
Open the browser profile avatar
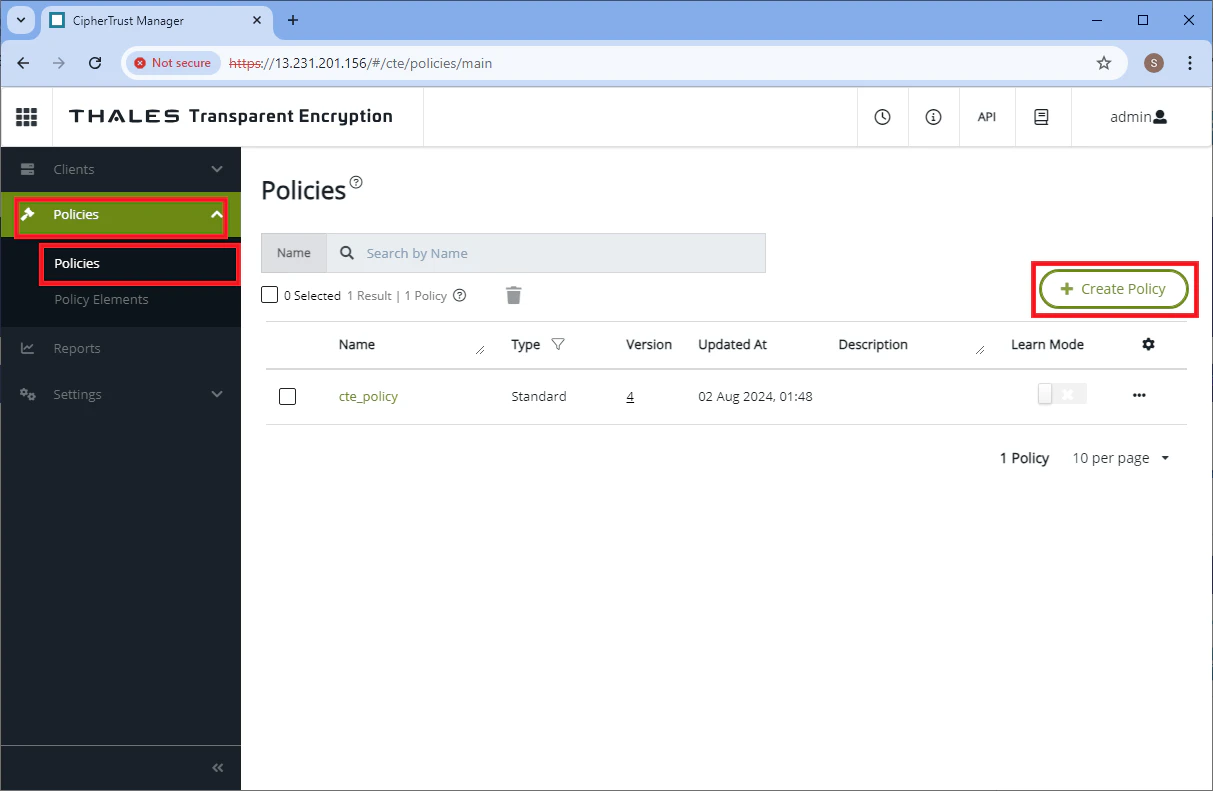1154,63
